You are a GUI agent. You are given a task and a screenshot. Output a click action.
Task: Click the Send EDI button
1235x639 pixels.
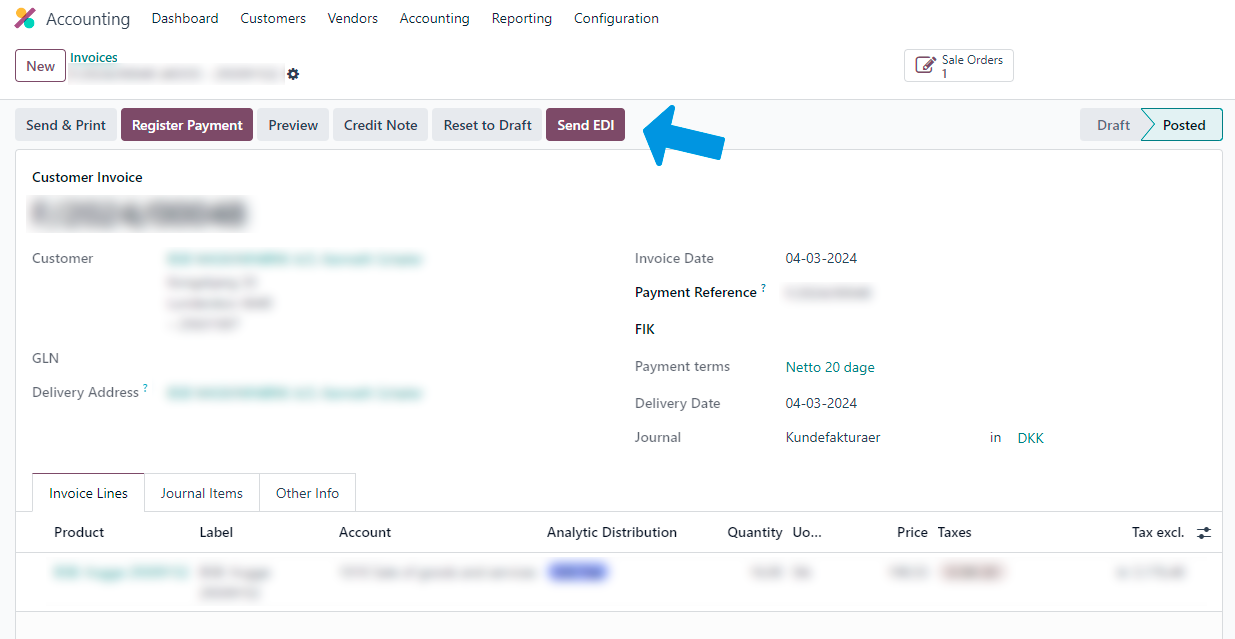coord(585,125)
